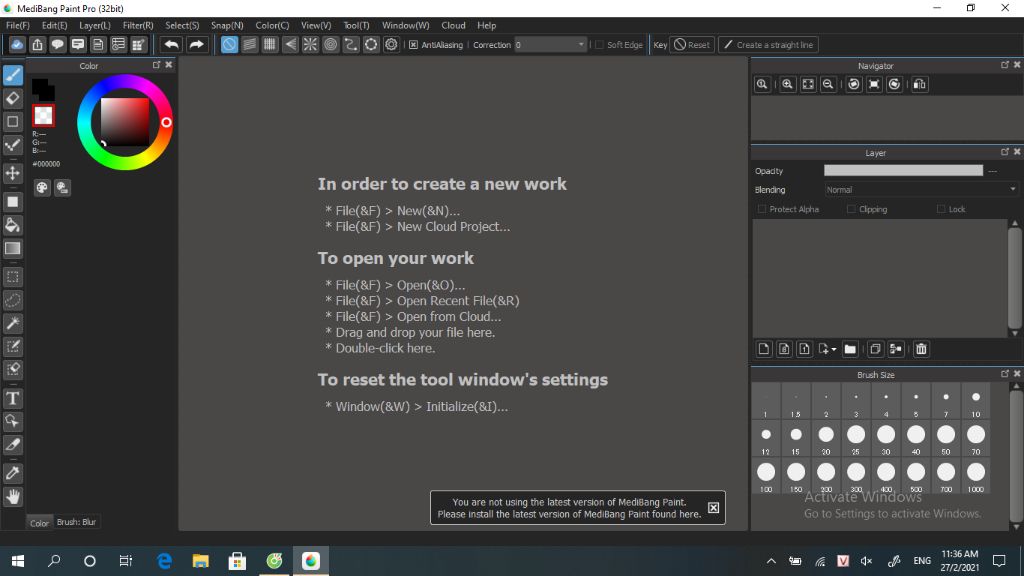The width and height of the screenshot is (1024, 576).
Task: Close the Color panel
Action: [168, 65]
